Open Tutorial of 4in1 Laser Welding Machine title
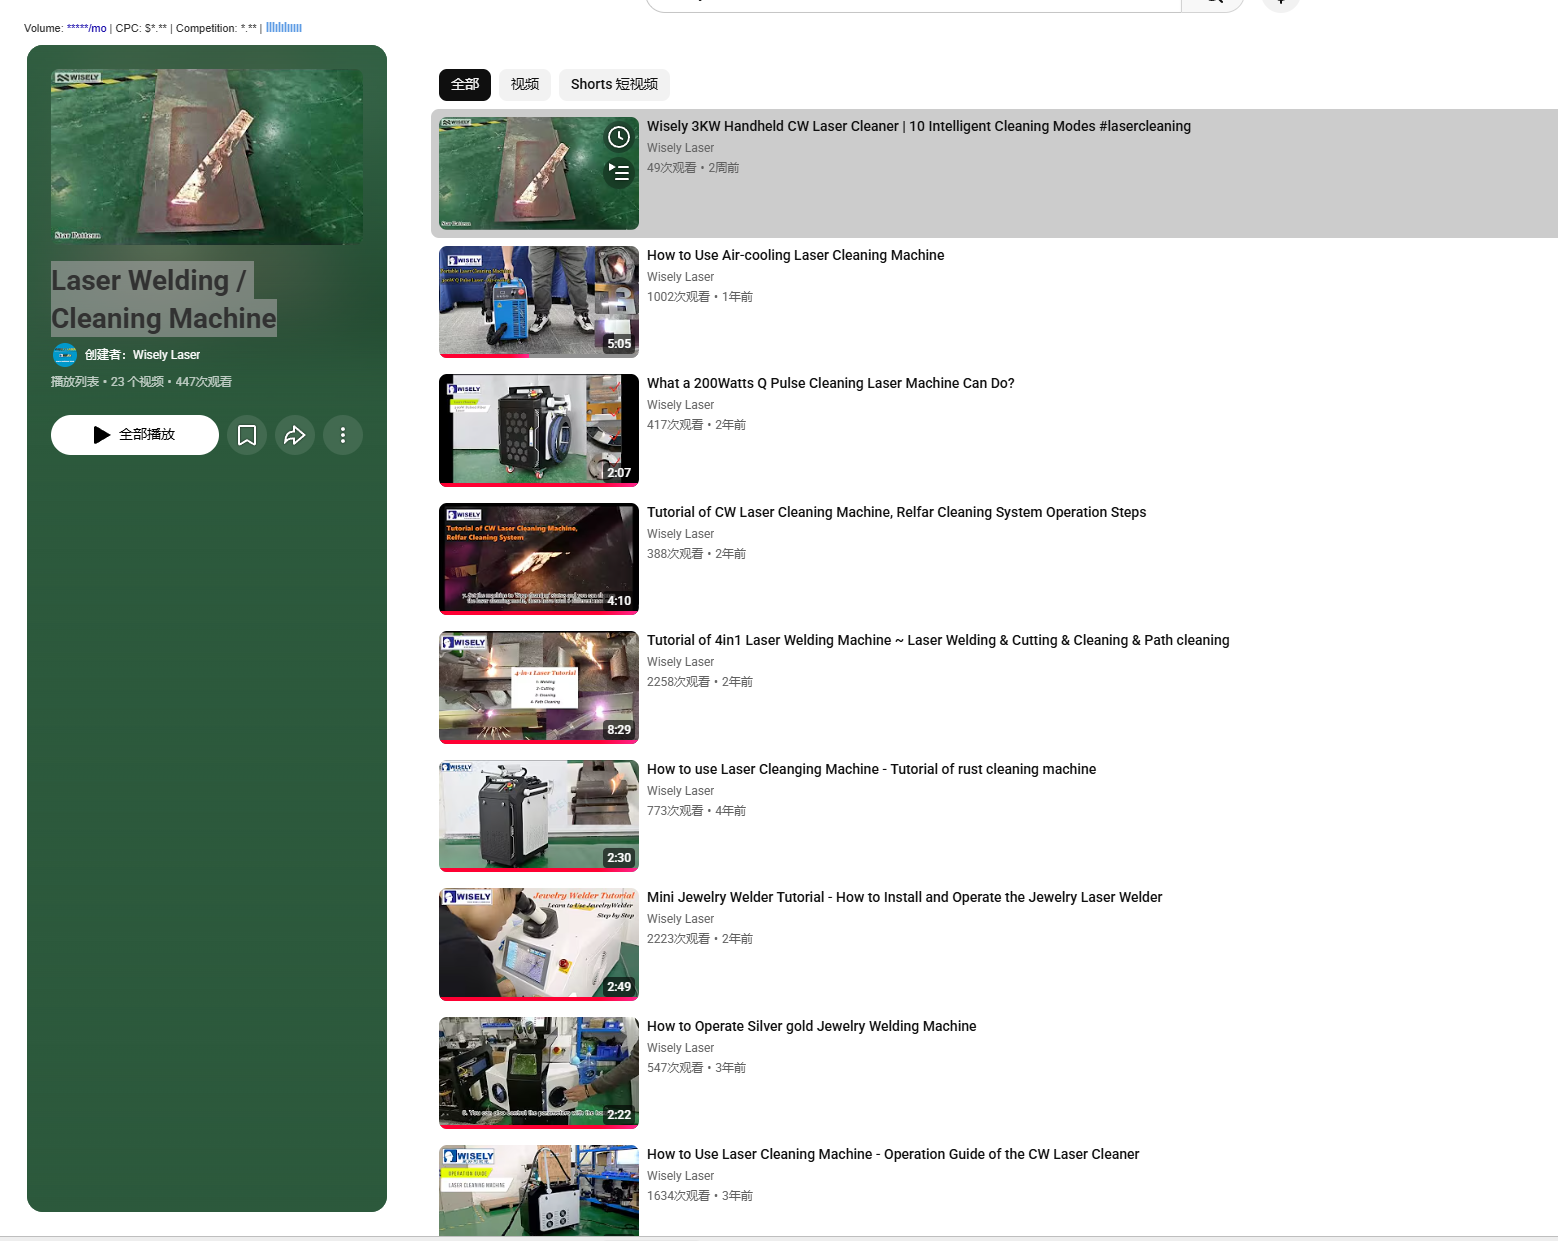The image size is (1558, 1241). [x=938, y=640]
